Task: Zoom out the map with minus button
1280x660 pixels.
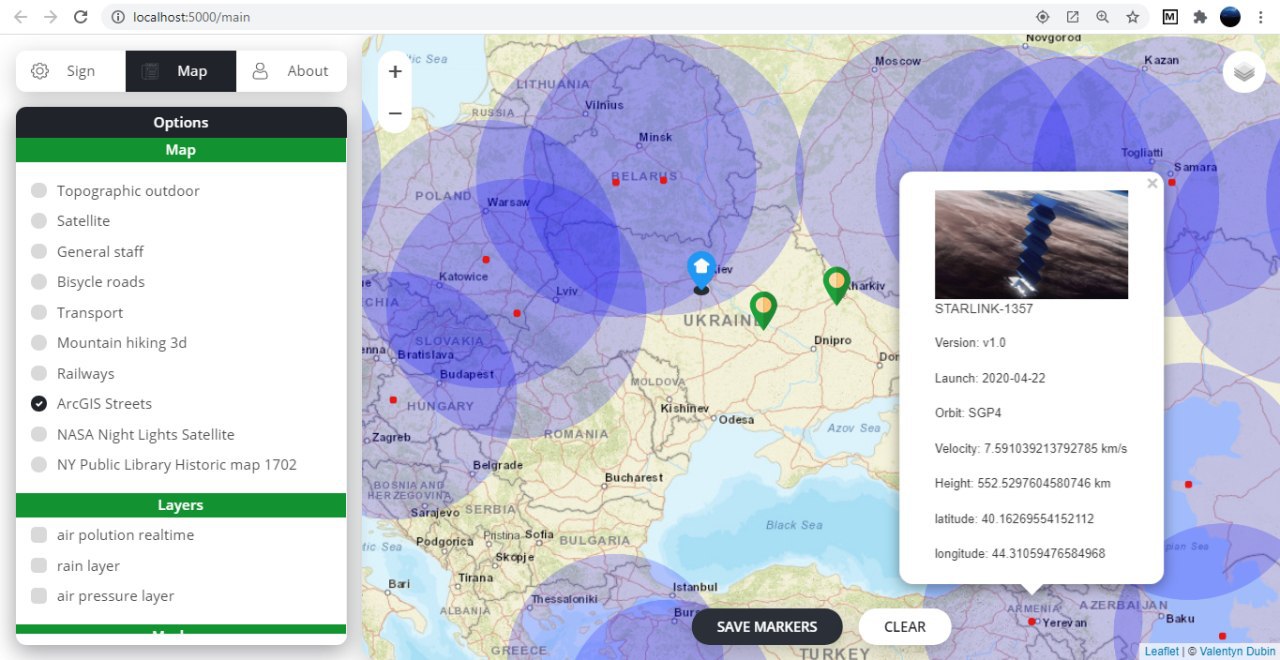Action: (x=395, y=113)
